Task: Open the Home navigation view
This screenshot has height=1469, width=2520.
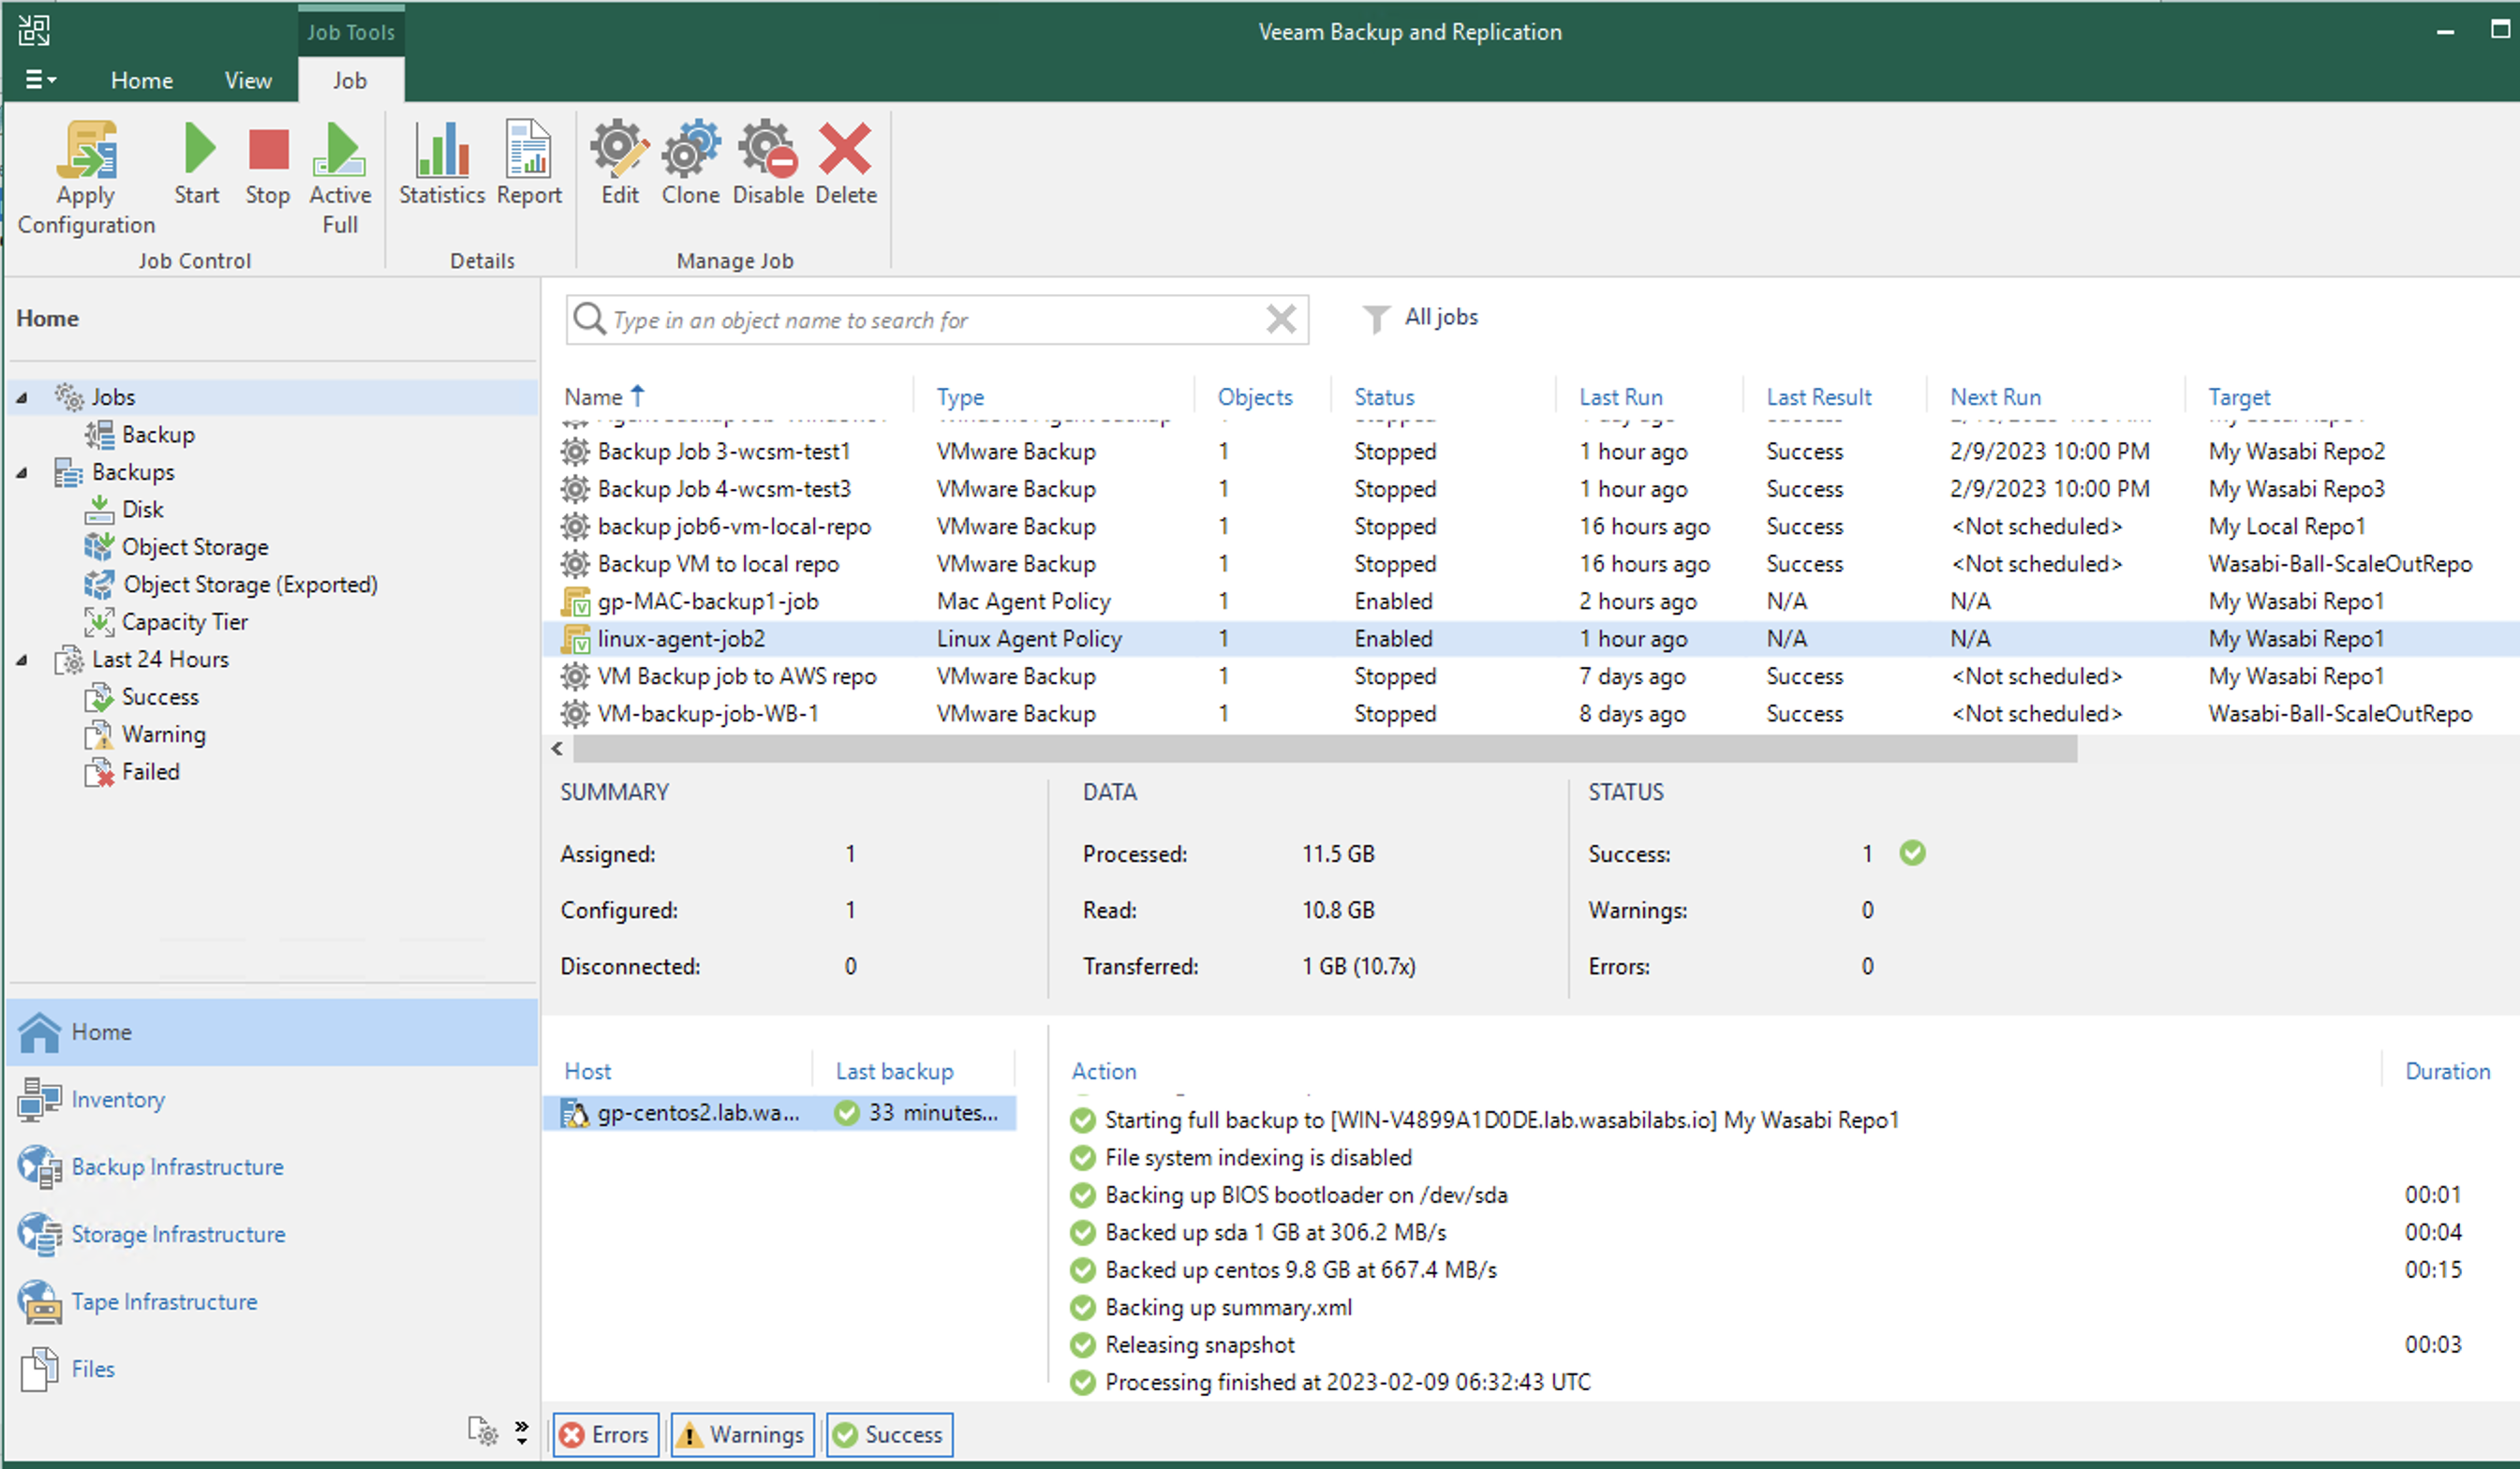Action: coord(272,1032)
